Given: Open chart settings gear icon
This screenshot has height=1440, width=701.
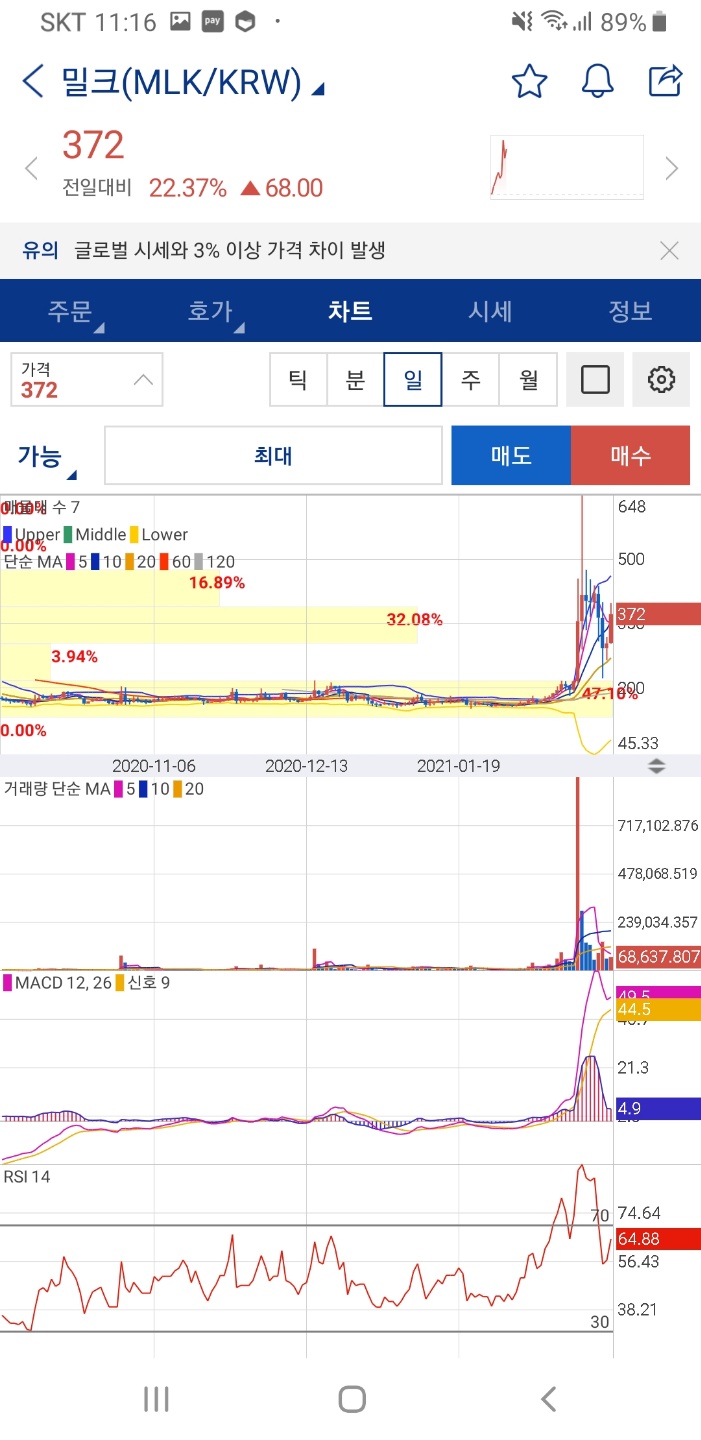Looking at the screenshot, I should coord(662,380).
